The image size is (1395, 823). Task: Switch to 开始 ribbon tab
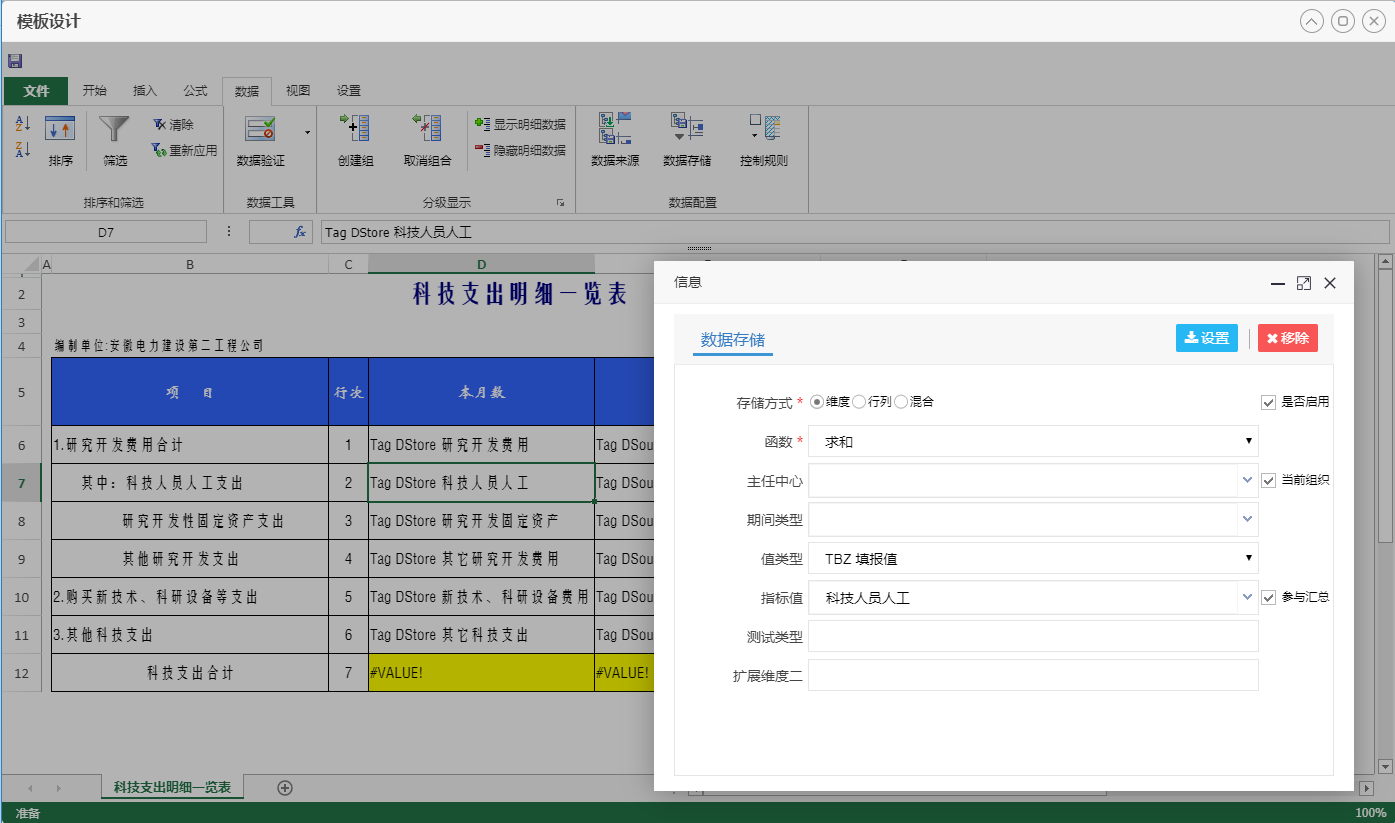(x=94, y=91)
